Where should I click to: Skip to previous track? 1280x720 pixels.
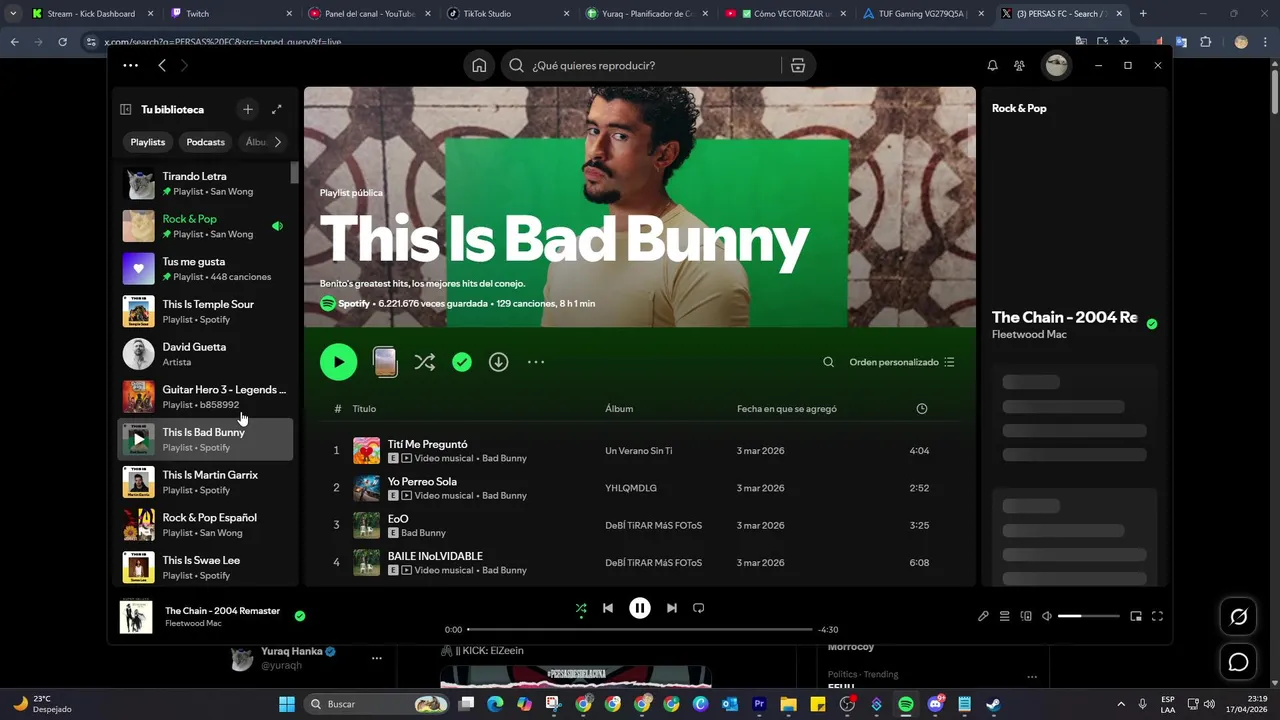pyautogui.click(x=608, y=608)
